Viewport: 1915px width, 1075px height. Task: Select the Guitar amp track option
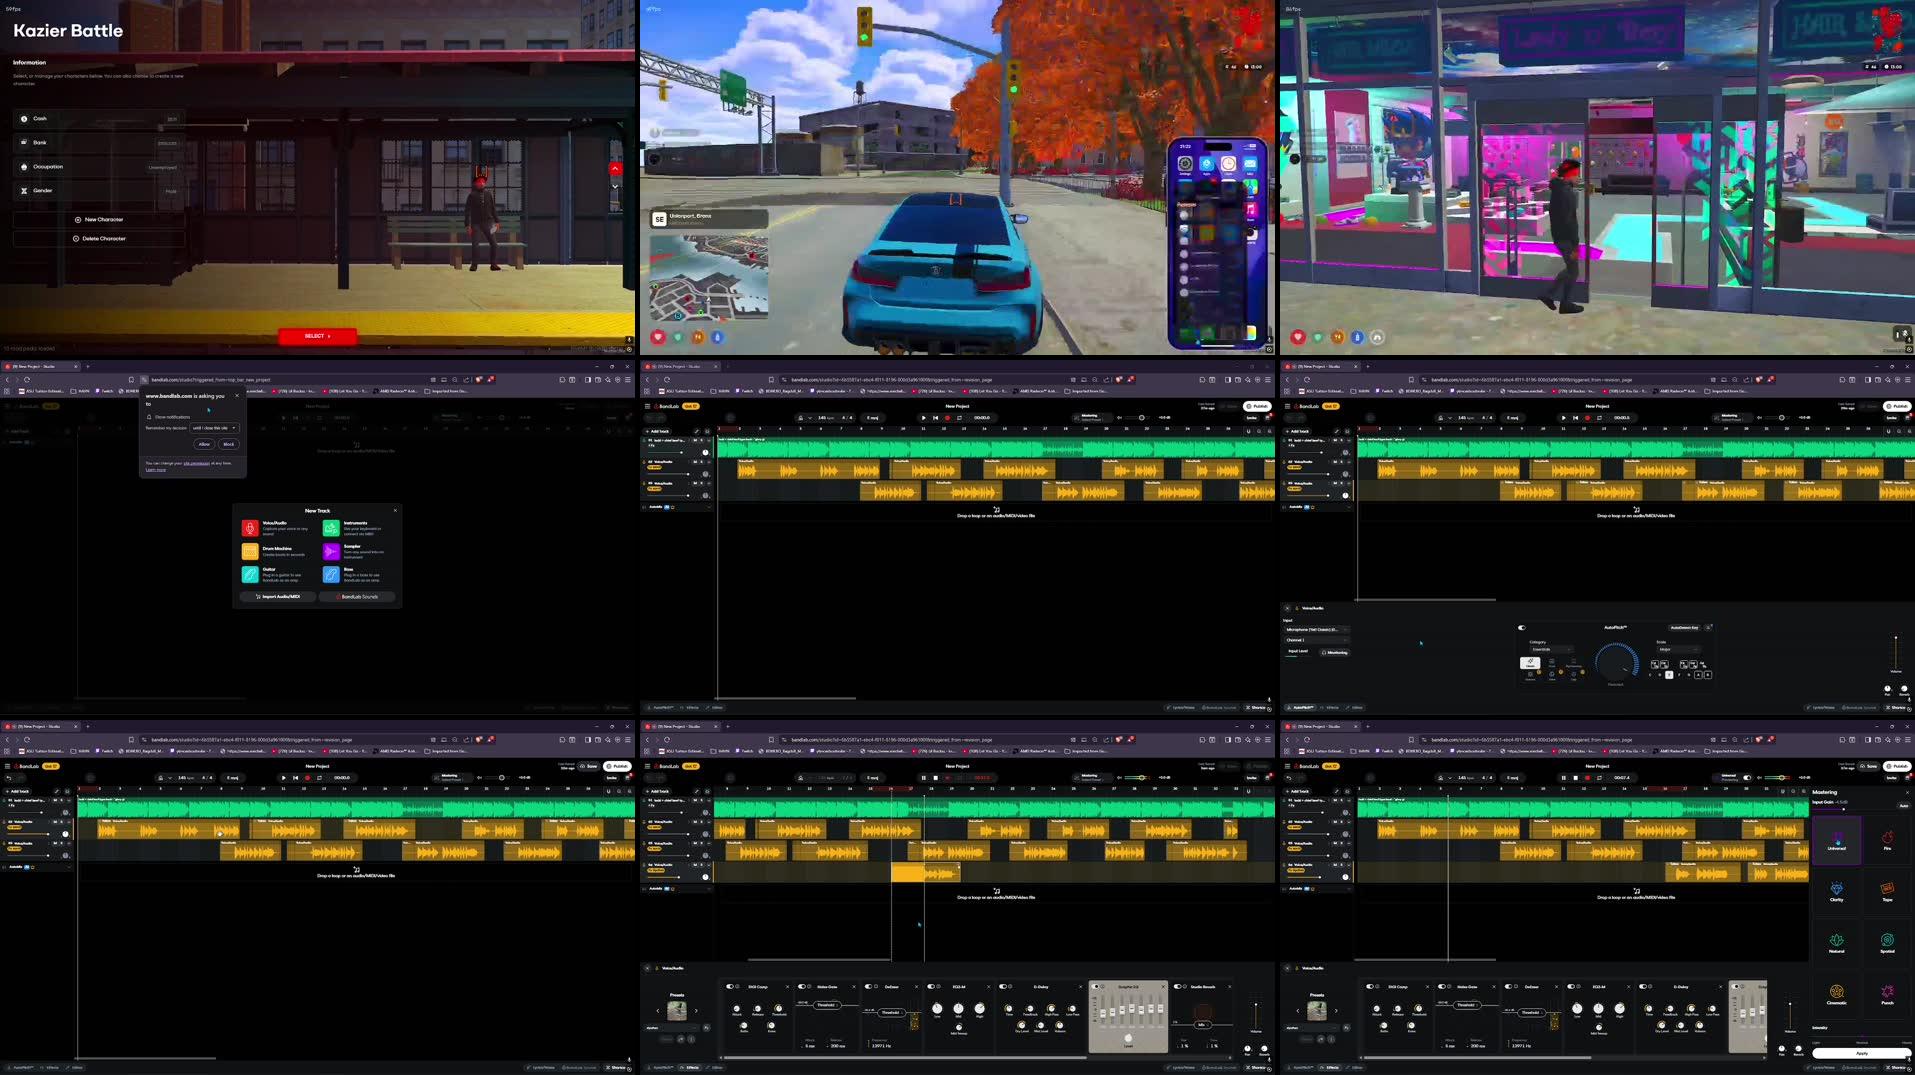click(250, 575)
